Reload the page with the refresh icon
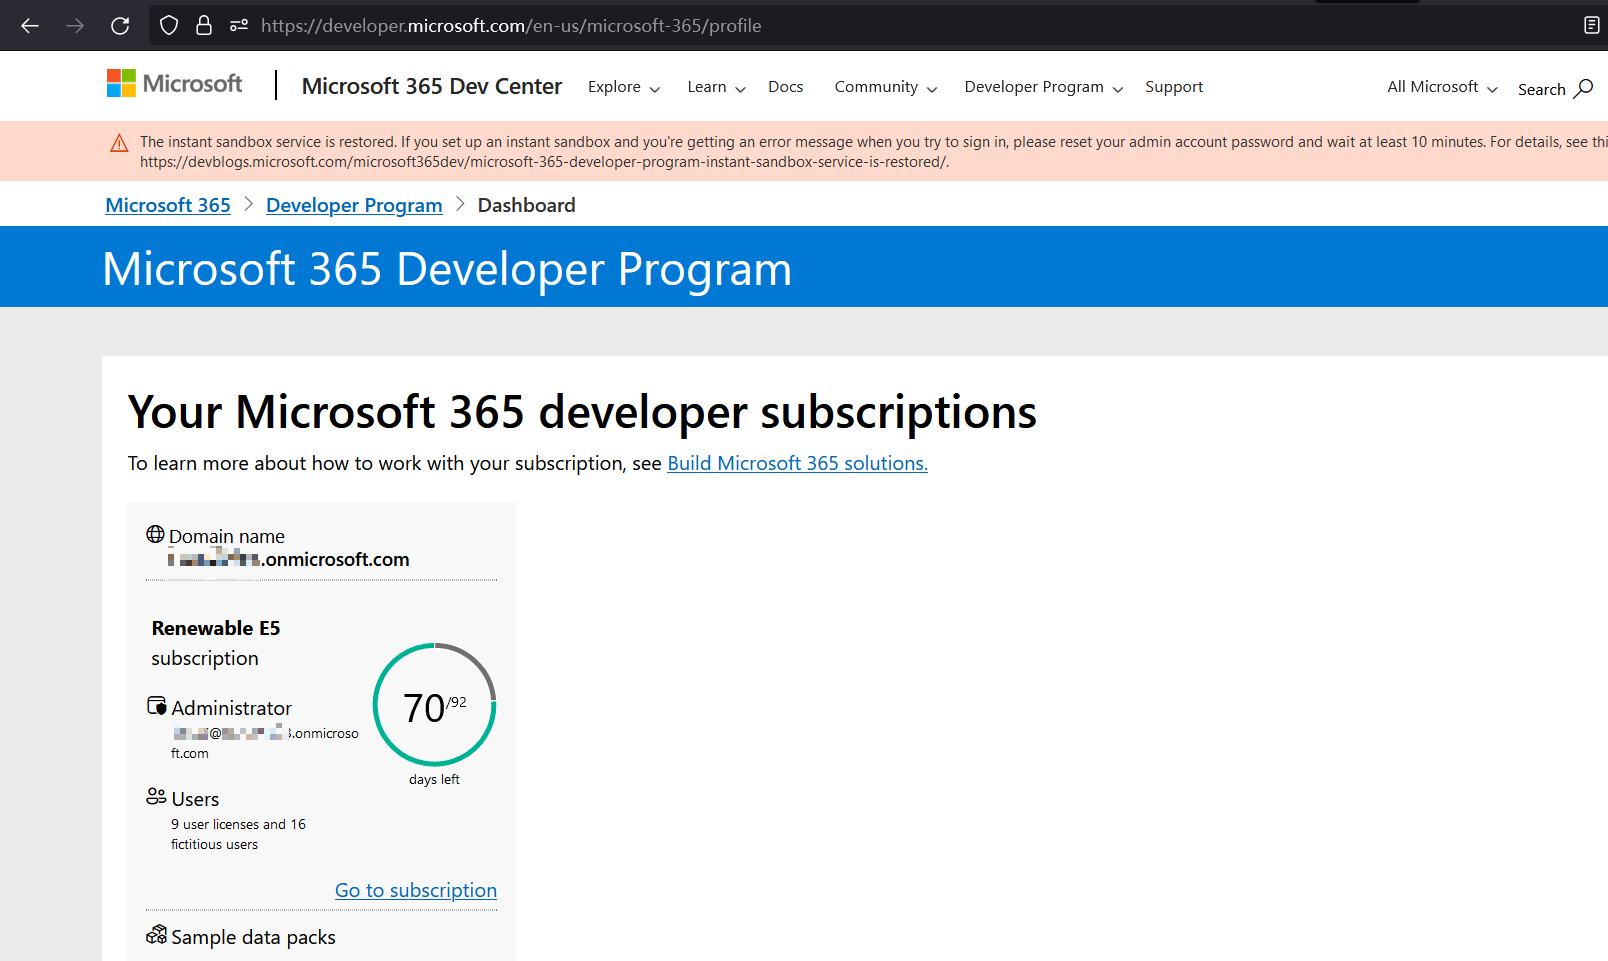 click(120, 26)
